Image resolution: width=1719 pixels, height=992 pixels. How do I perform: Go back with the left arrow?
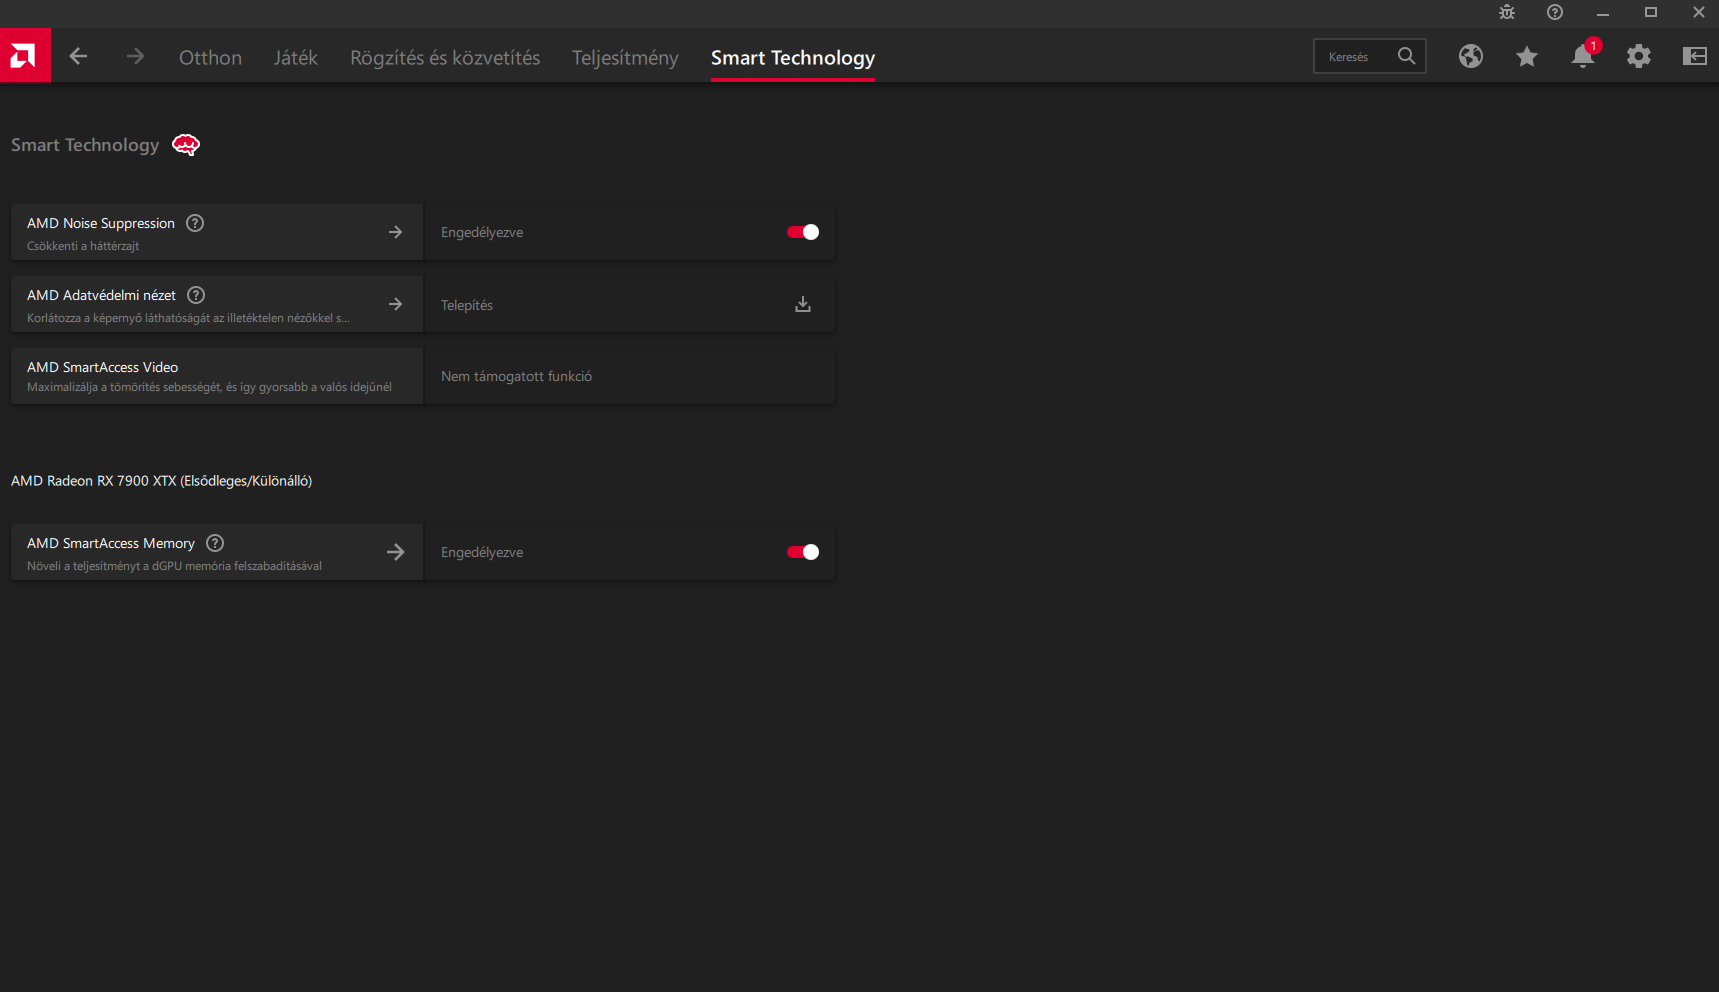pyautogui.click(x=78, y=57)
